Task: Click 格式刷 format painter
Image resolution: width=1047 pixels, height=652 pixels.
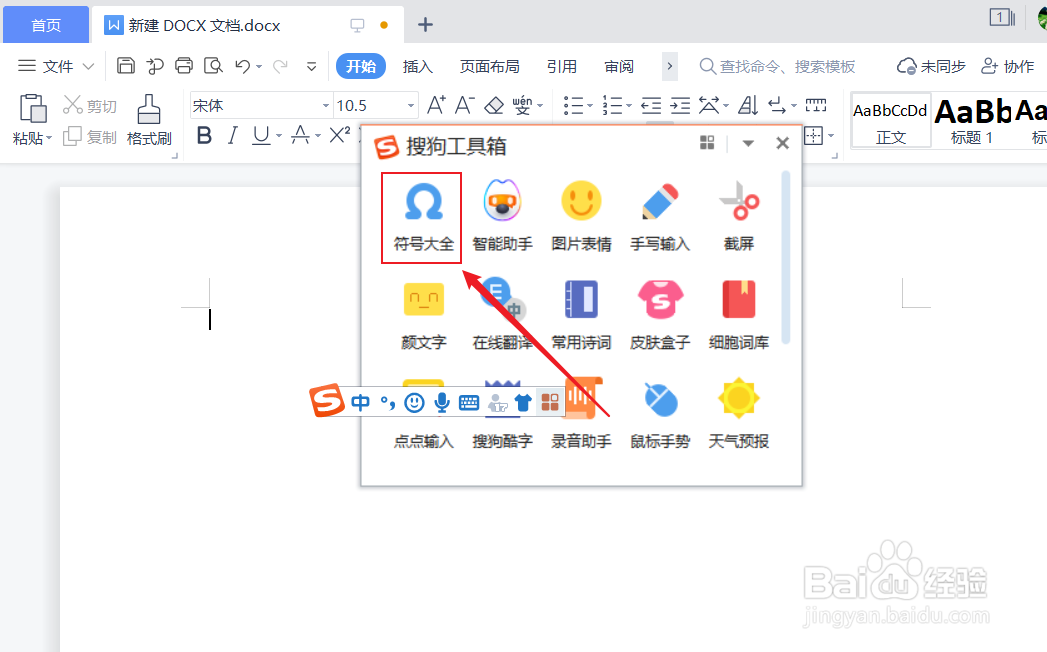Action: [x=149, y=120]
